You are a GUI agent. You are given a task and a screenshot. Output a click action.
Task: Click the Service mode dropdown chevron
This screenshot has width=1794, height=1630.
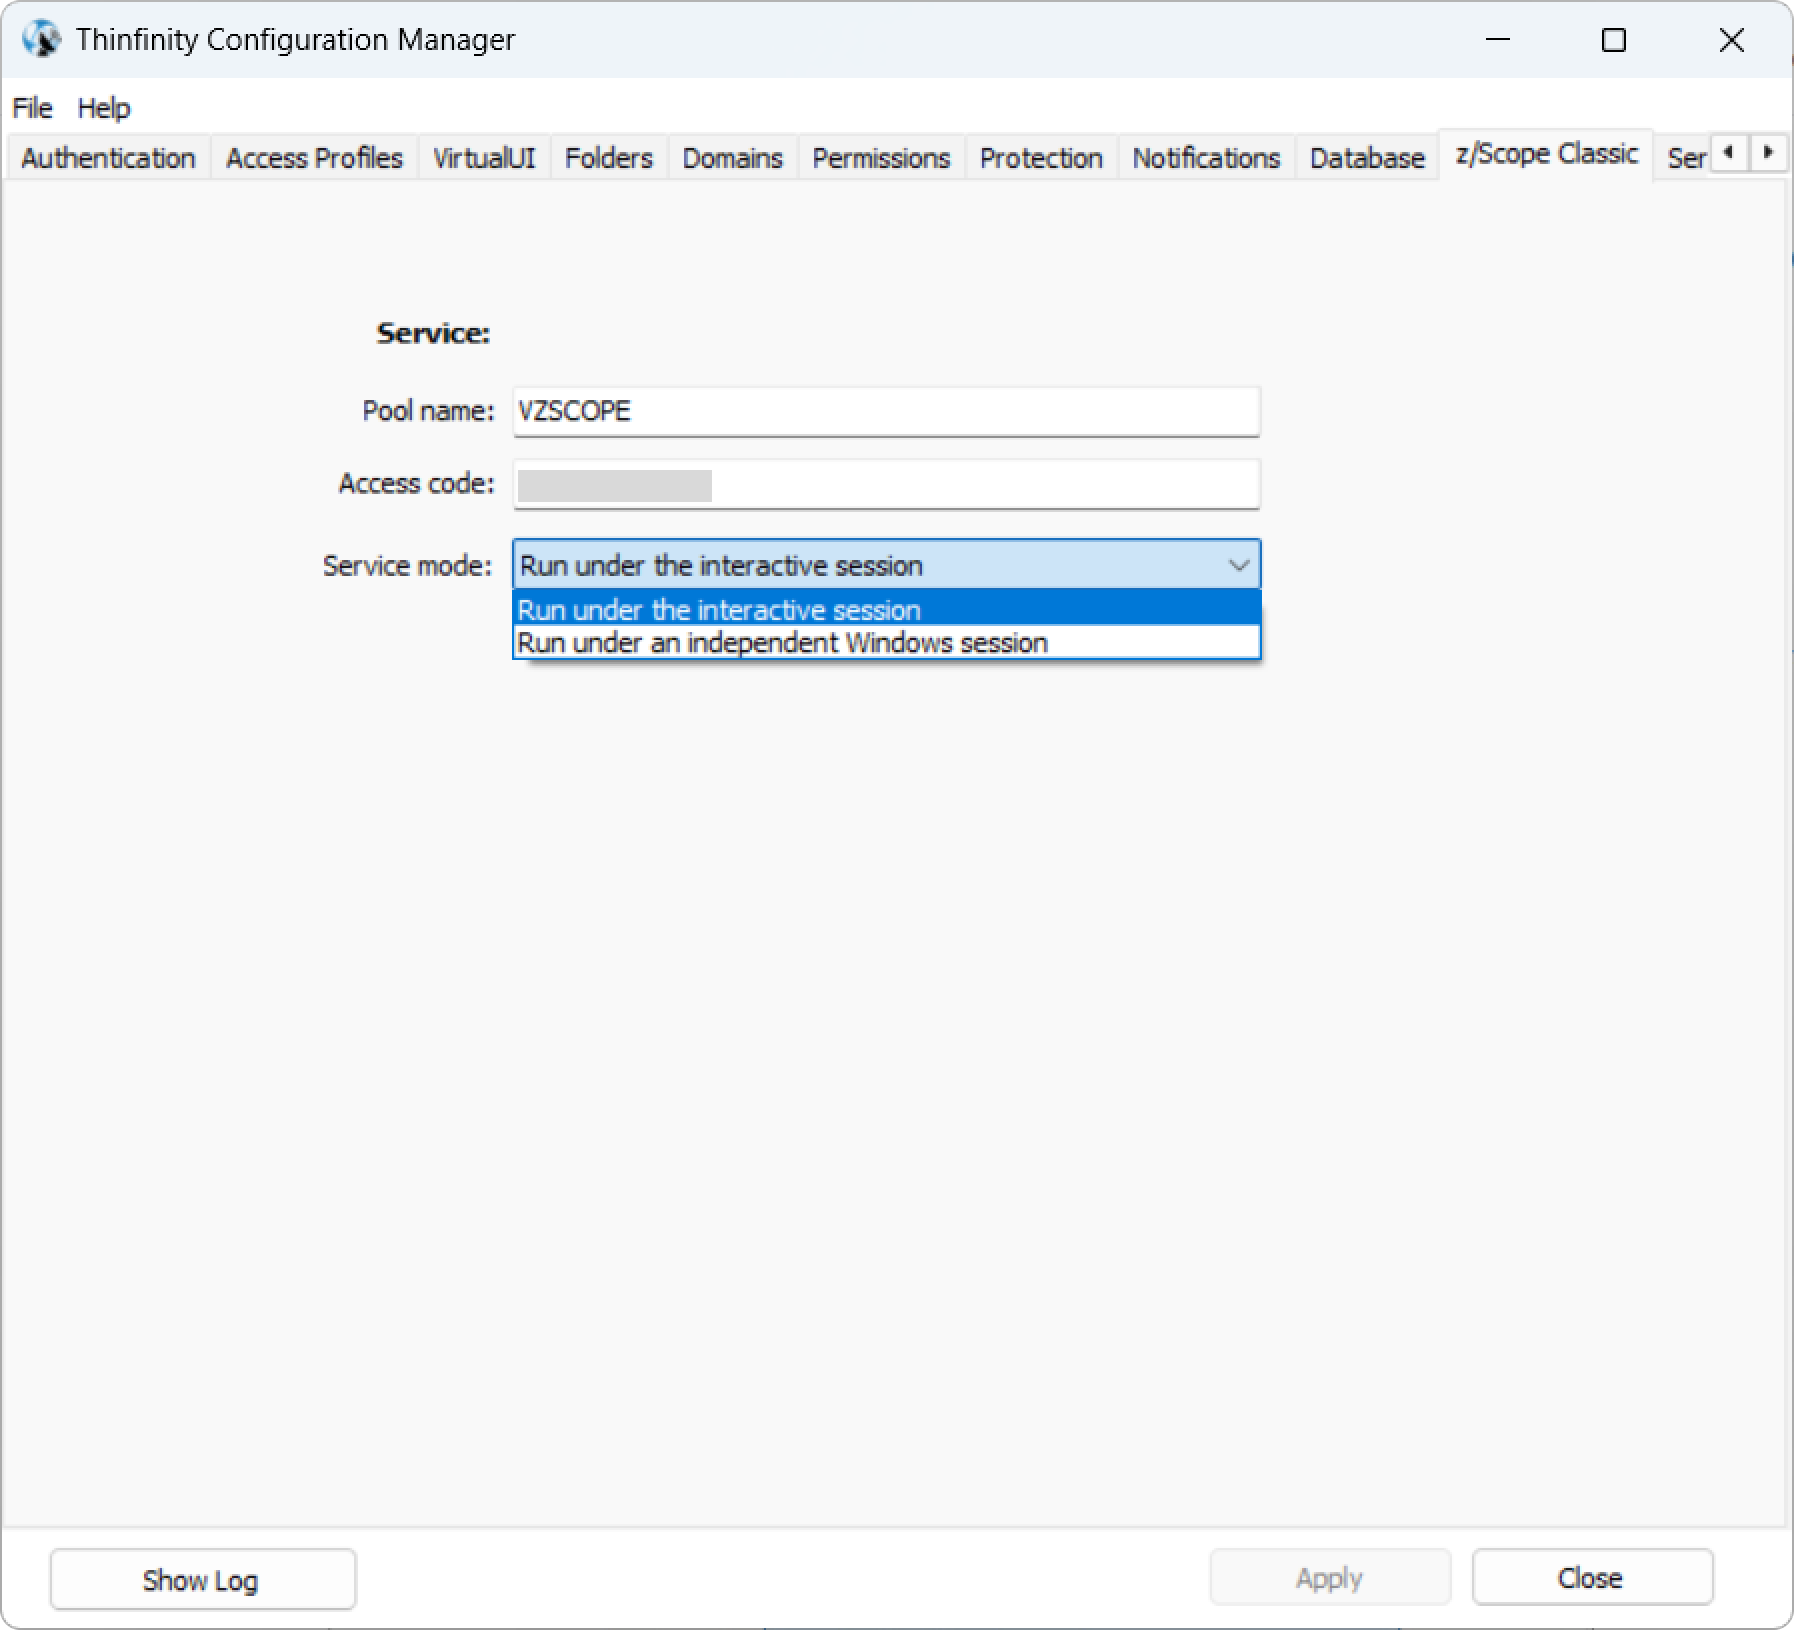click(1238, 565)
